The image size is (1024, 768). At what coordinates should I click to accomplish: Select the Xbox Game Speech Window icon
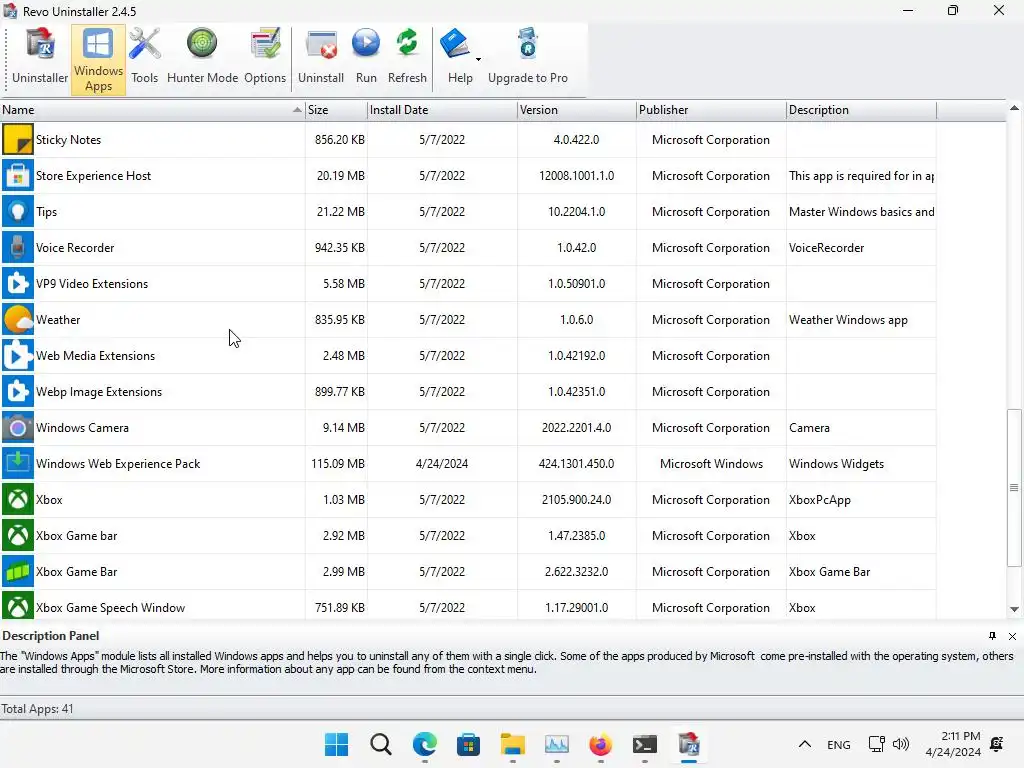[x=18, y=607]
